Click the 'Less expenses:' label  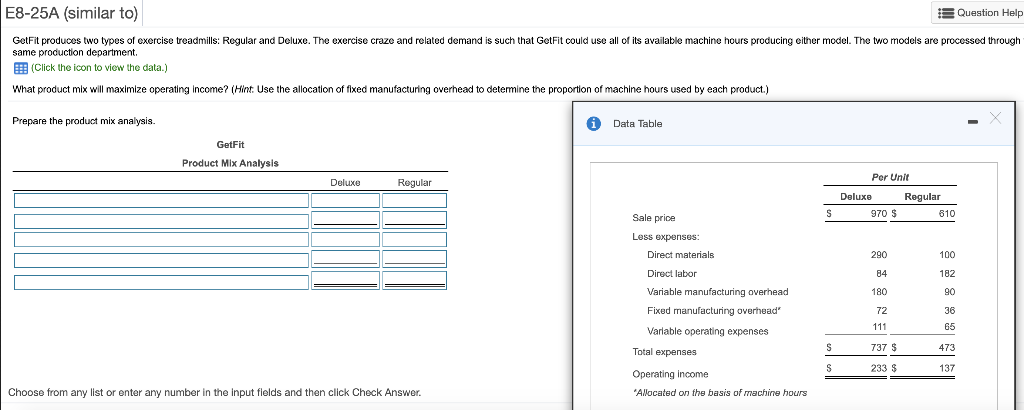665,236
